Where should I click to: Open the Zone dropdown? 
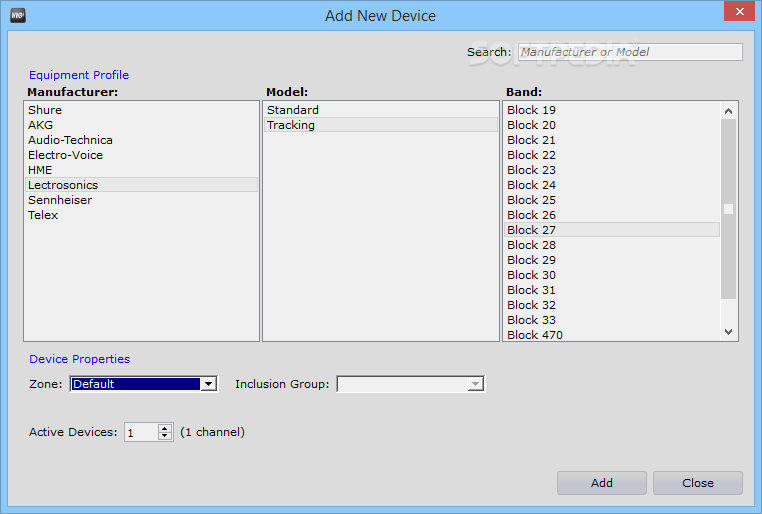[208, 384]
